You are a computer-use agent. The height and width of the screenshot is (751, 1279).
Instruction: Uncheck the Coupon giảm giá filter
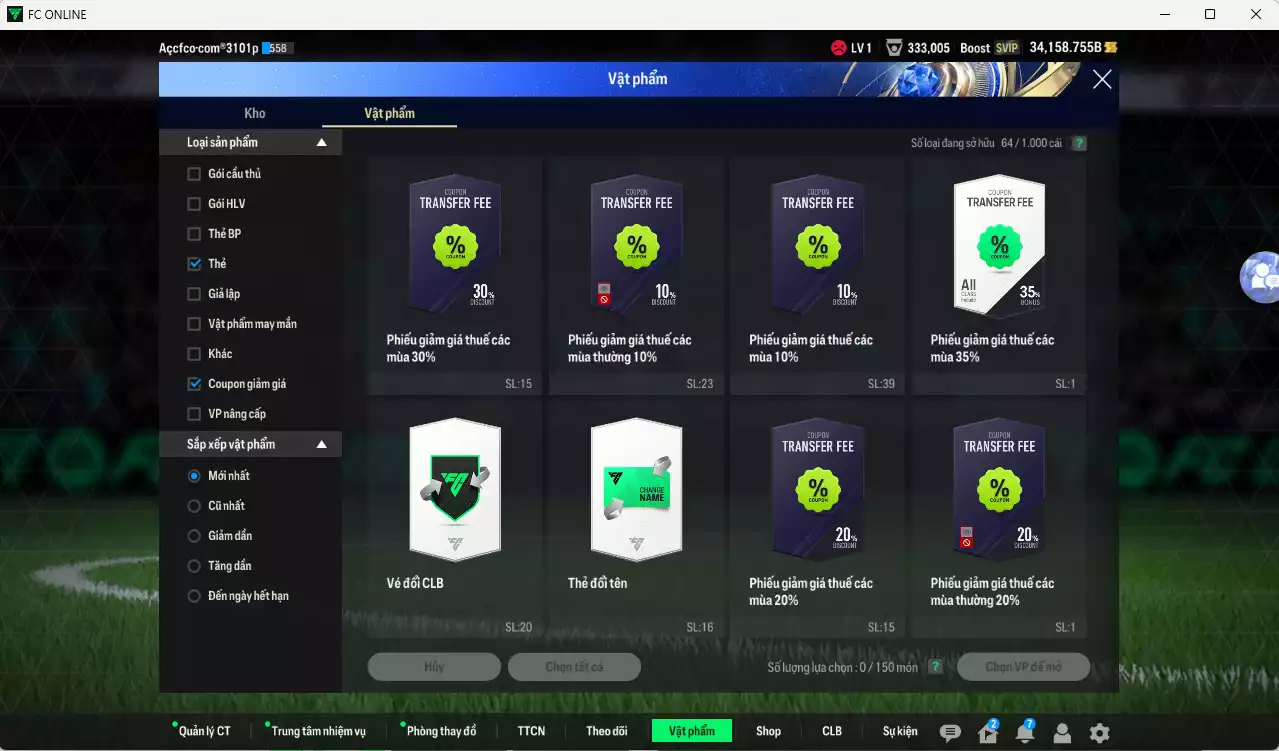(194, 384)
